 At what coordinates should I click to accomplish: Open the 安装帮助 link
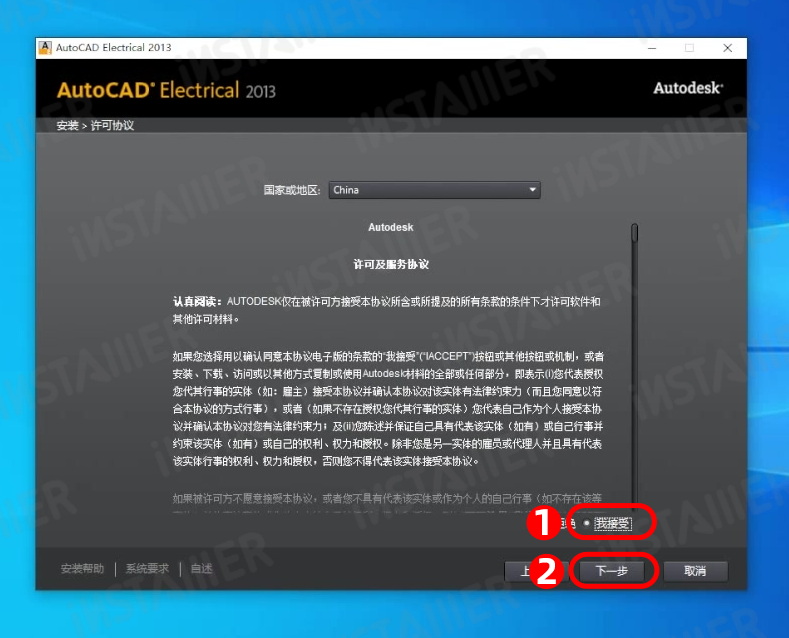coord(83,569)
